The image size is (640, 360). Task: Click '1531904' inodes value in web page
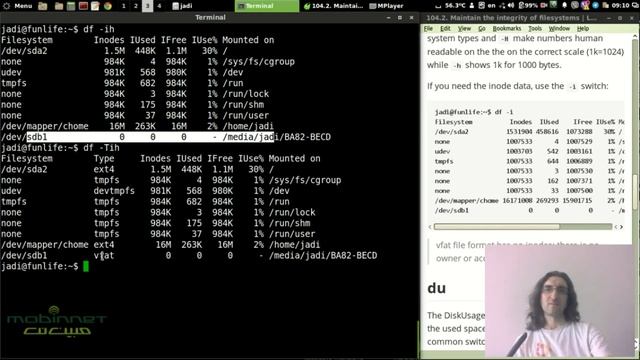[x=519, y=132]
